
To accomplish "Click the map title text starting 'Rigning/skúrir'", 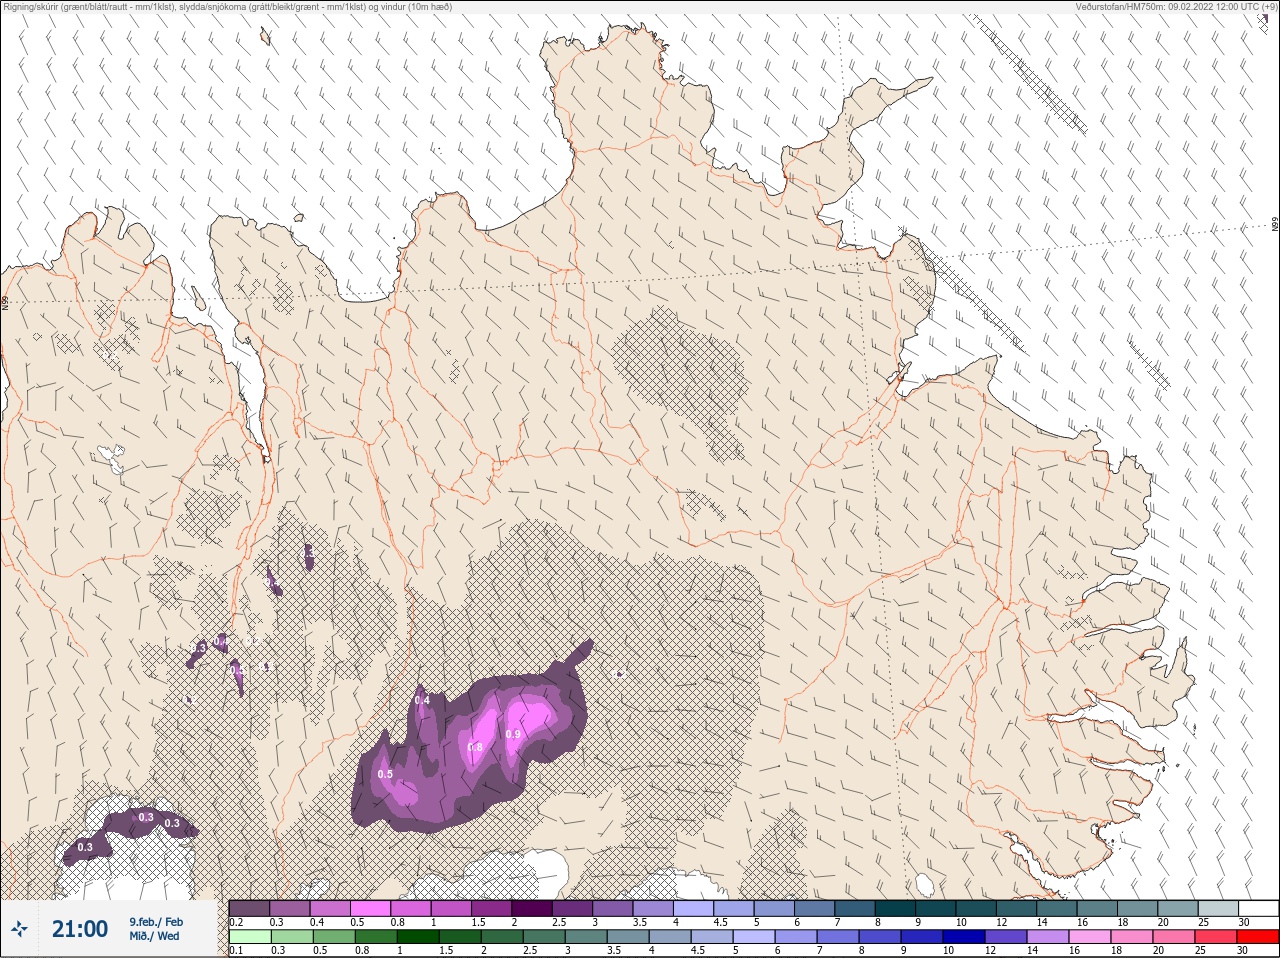I will [x=227, y=7].
